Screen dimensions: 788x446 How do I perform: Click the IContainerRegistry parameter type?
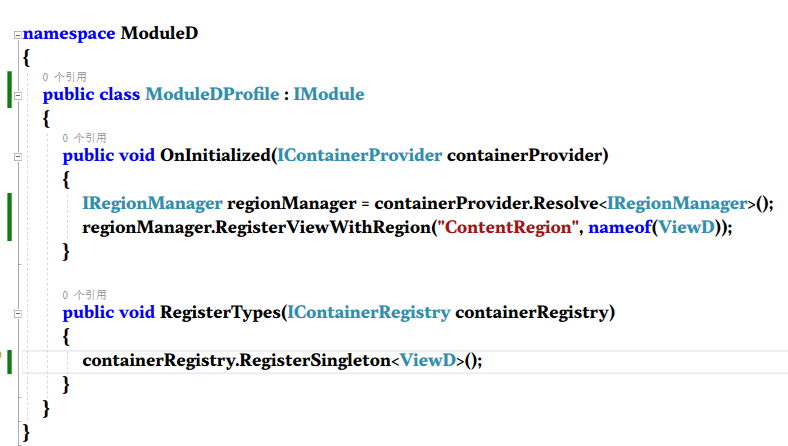point(369,313)
